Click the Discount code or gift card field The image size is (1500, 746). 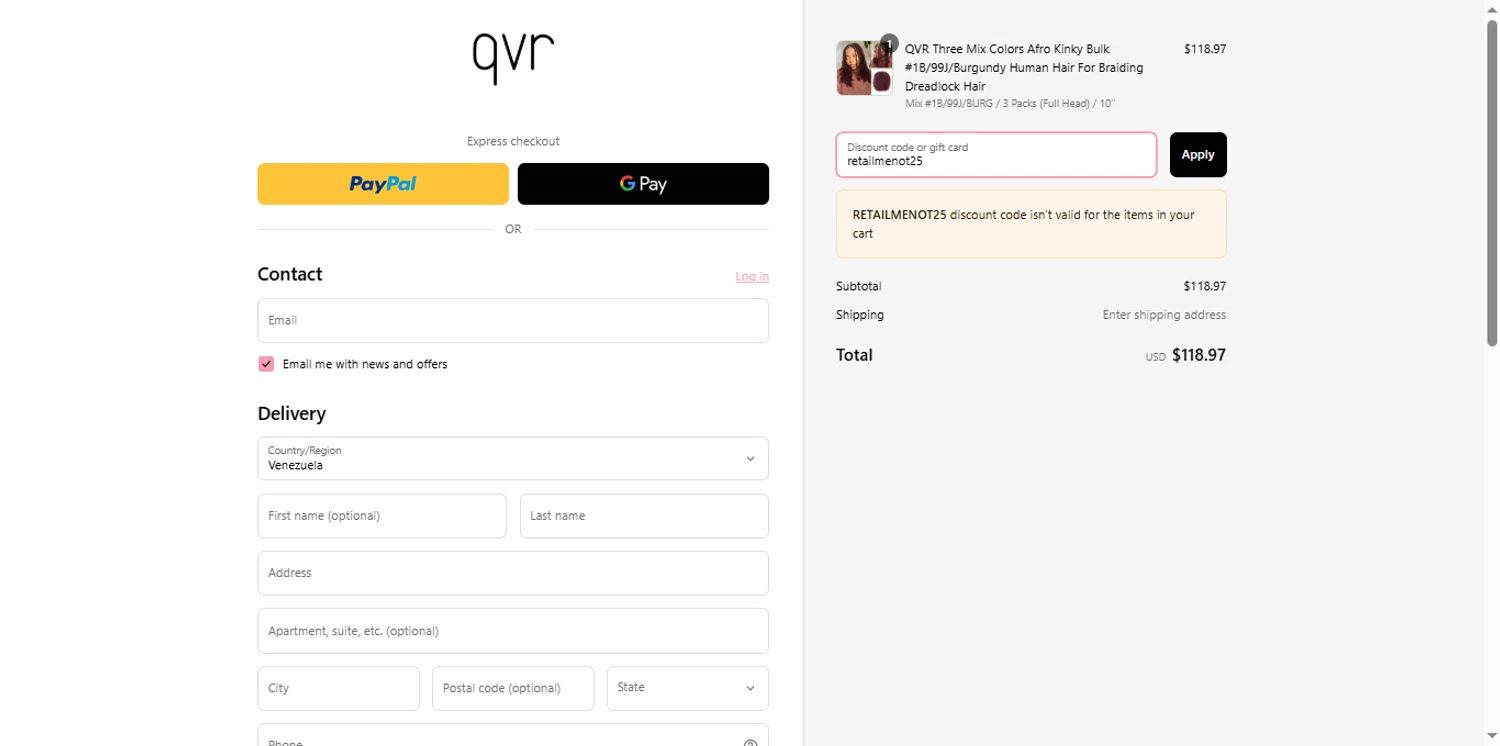(996, 155)
